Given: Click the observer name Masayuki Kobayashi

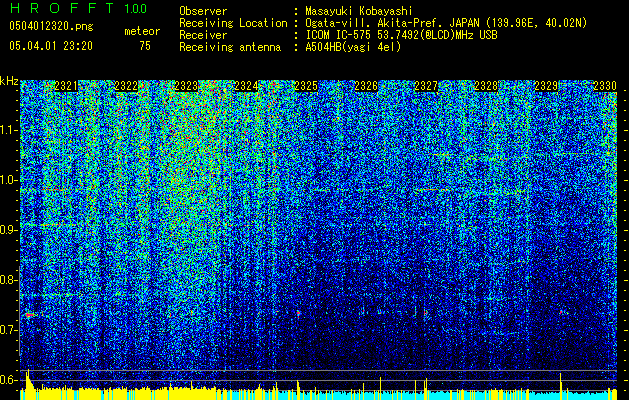Looking at the screenshot, I should [359, 11].
